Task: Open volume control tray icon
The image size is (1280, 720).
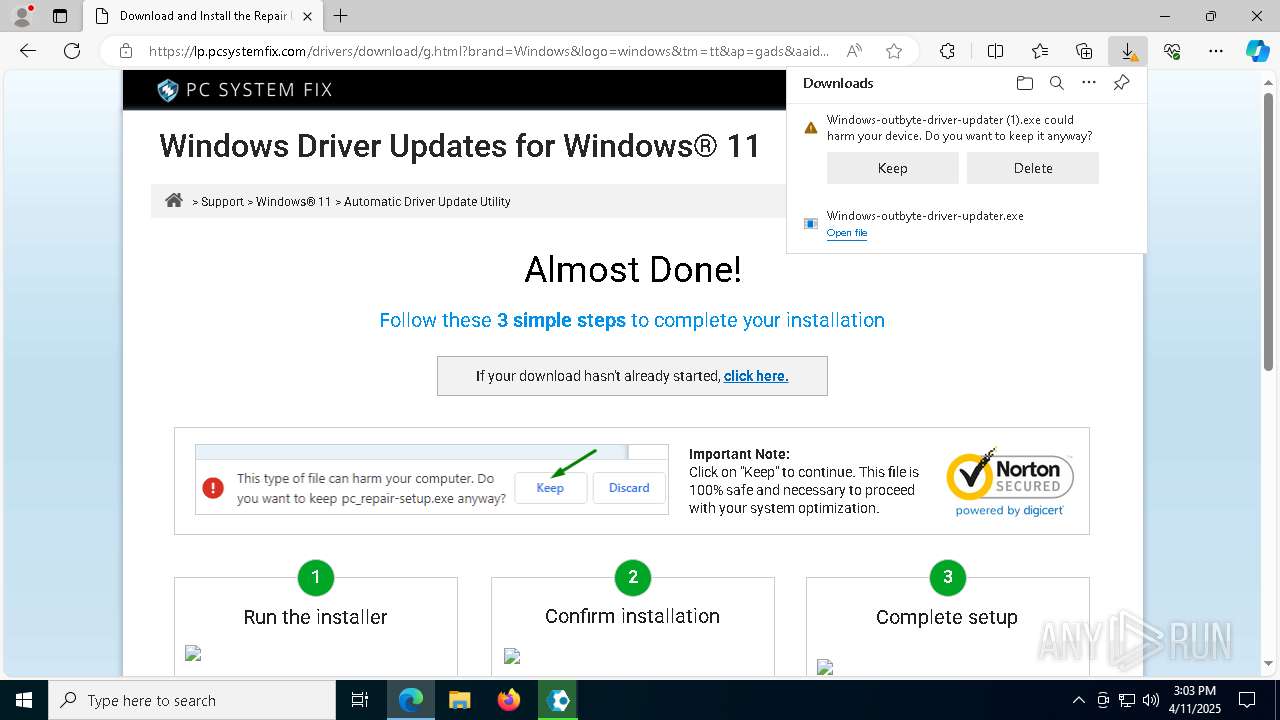Action: (x=1150, y=700)
